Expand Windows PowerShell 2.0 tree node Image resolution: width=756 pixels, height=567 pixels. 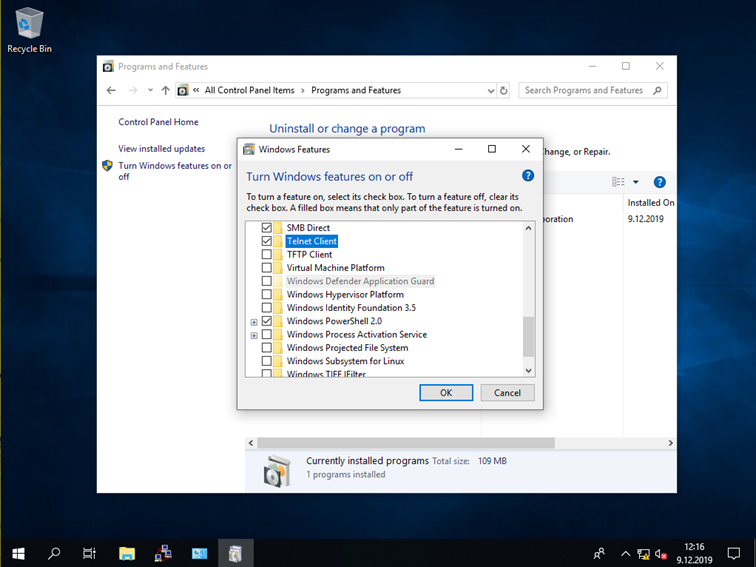(254, 322)
